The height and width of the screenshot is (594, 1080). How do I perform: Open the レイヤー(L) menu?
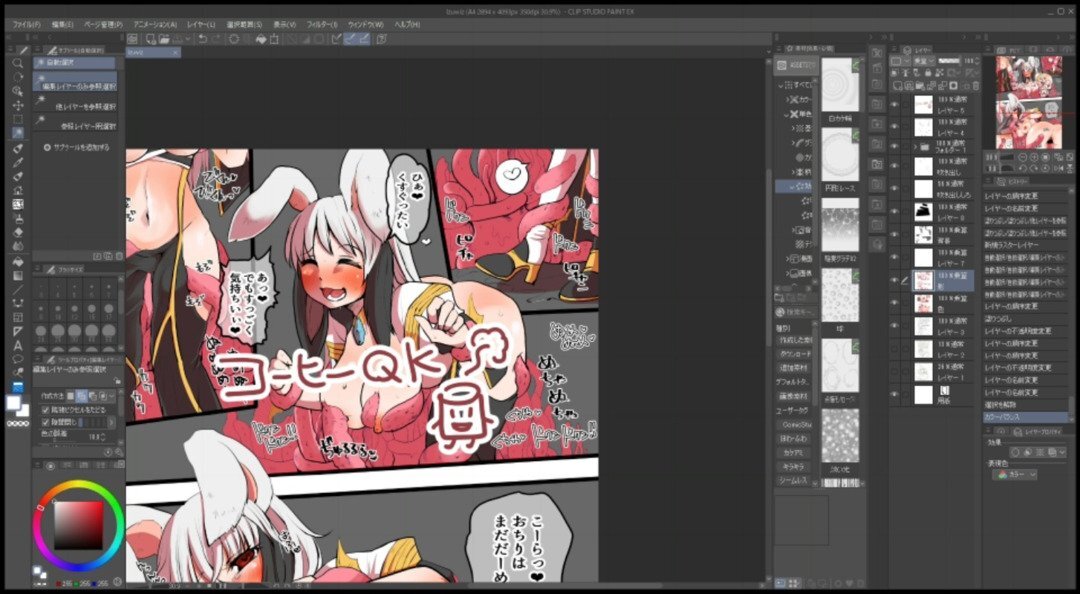202,24
